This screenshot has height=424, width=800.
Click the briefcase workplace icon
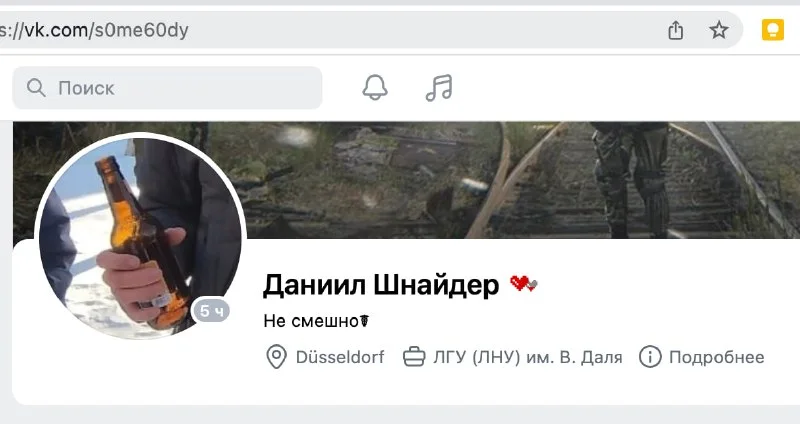tap(414, 357)
